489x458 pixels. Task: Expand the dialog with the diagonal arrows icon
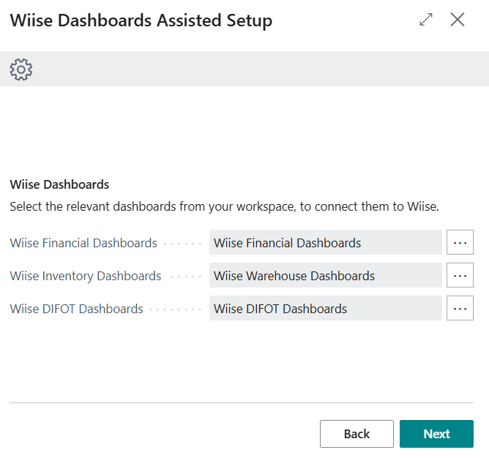[426, 20]
